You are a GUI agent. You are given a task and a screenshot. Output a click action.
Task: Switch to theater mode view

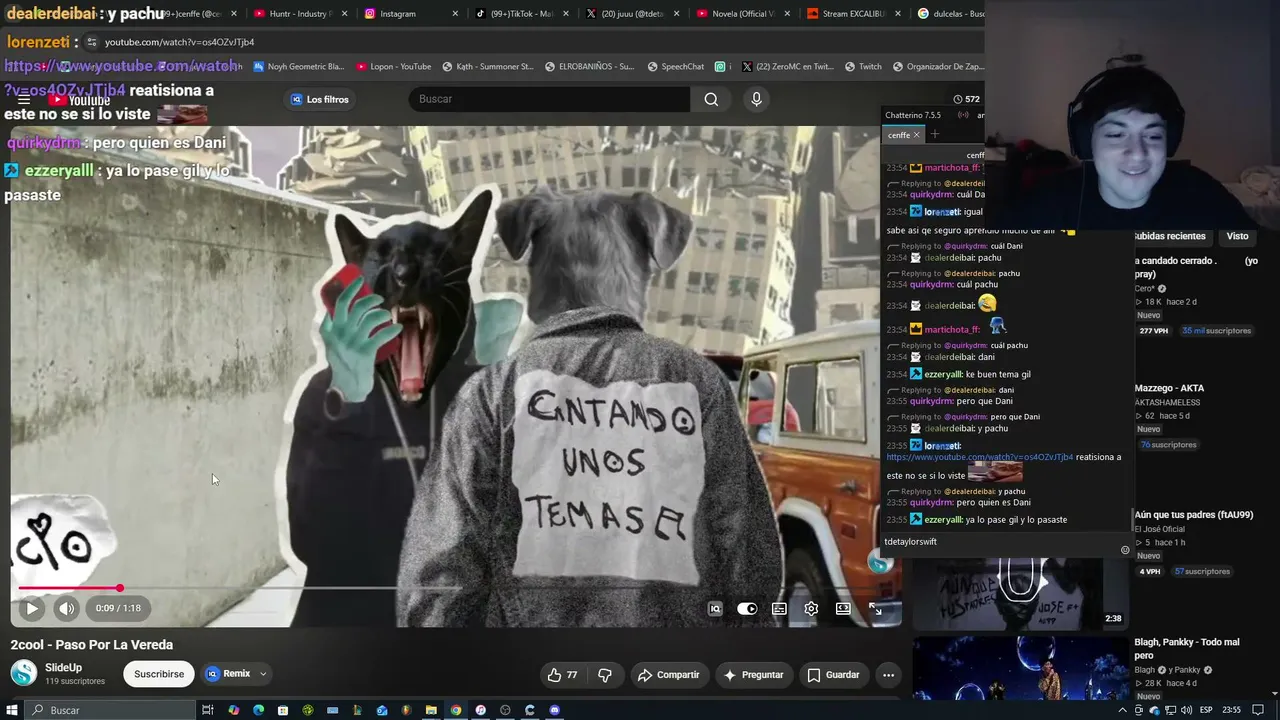click(843, 608)
